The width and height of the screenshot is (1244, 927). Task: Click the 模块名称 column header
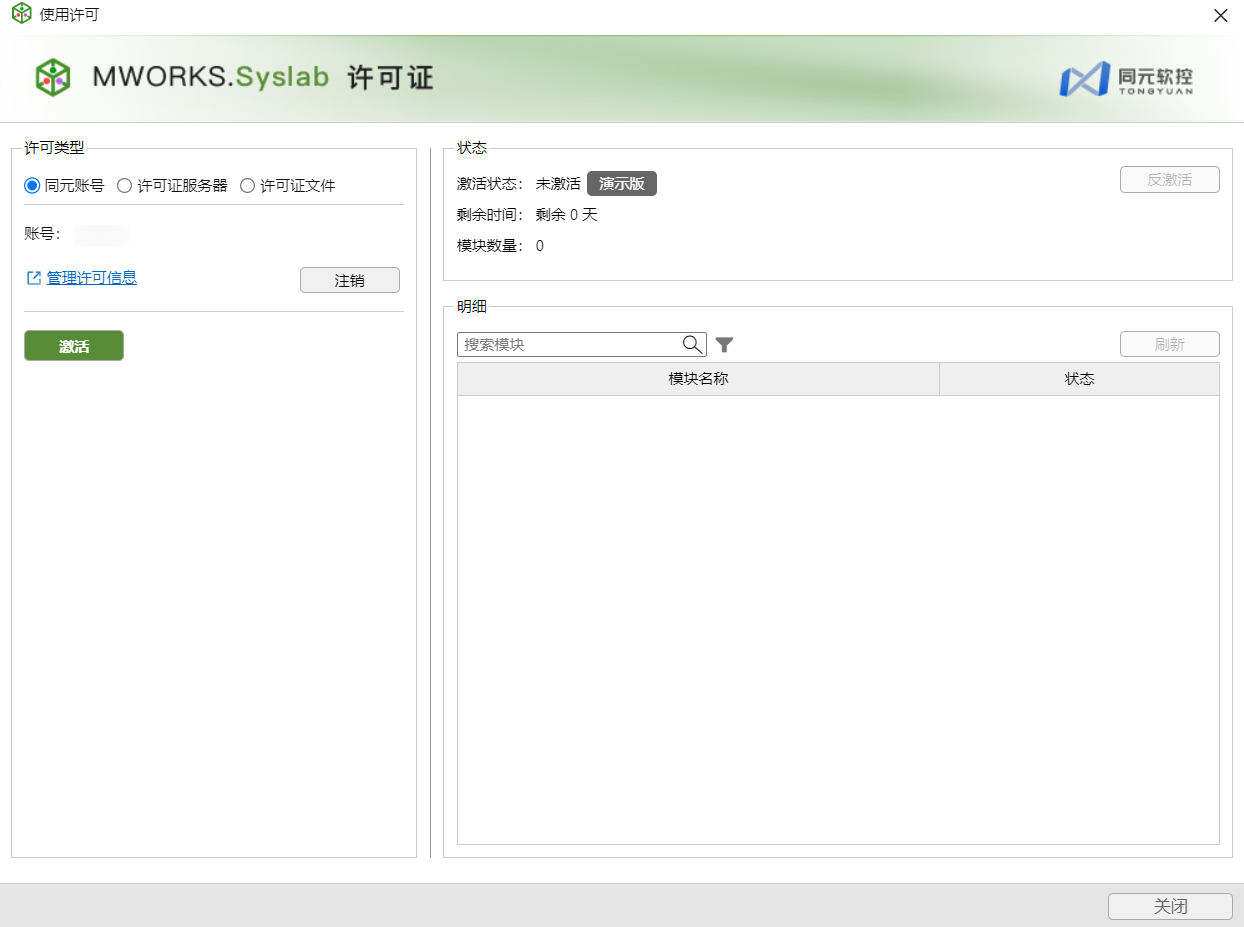point(698,379)
